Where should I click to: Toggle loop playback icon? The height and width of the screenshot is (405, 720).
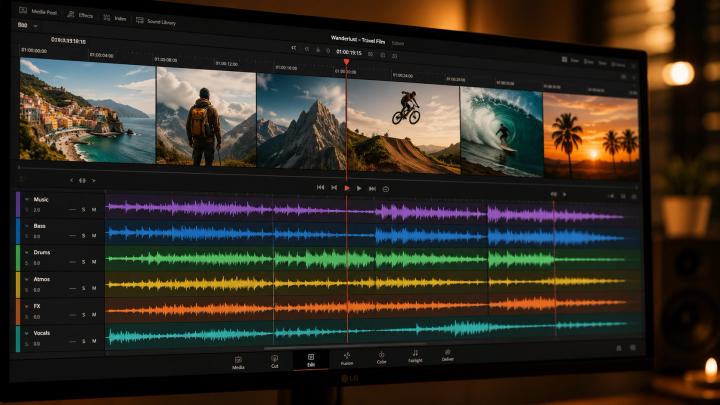click(x=386, y=189)
